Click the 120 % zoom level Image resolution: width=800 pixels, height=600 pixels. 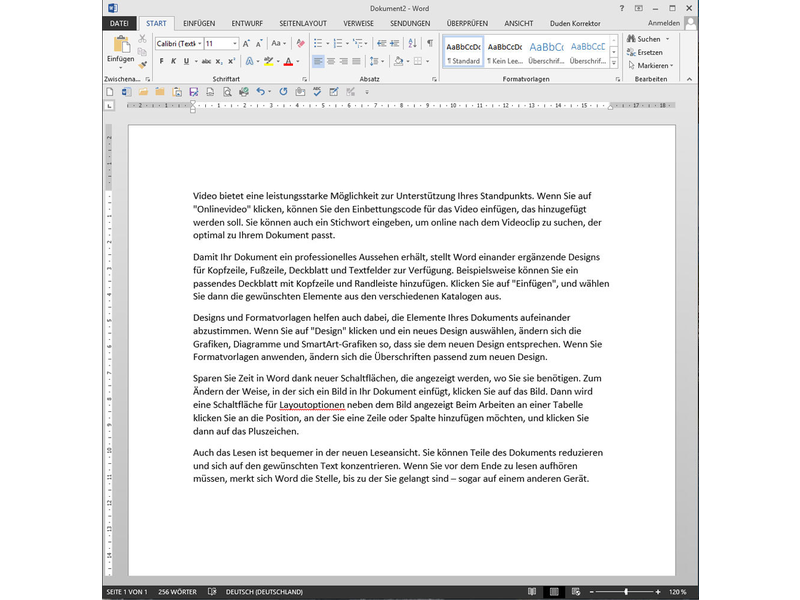tap(678, 592)
